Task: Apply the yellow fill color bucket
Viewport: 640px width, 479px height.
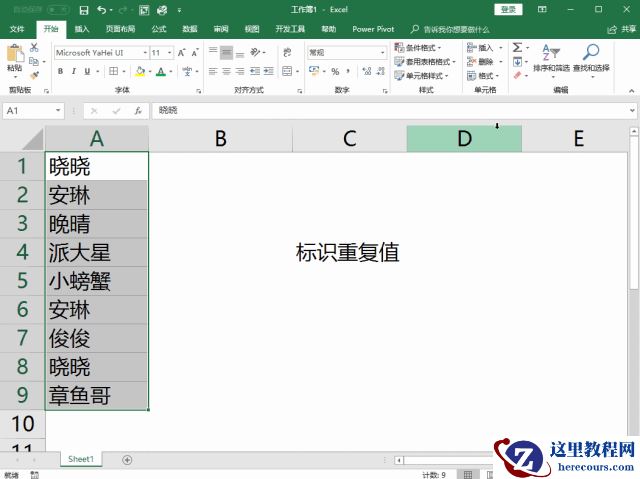Action: [x=140, y=71]
